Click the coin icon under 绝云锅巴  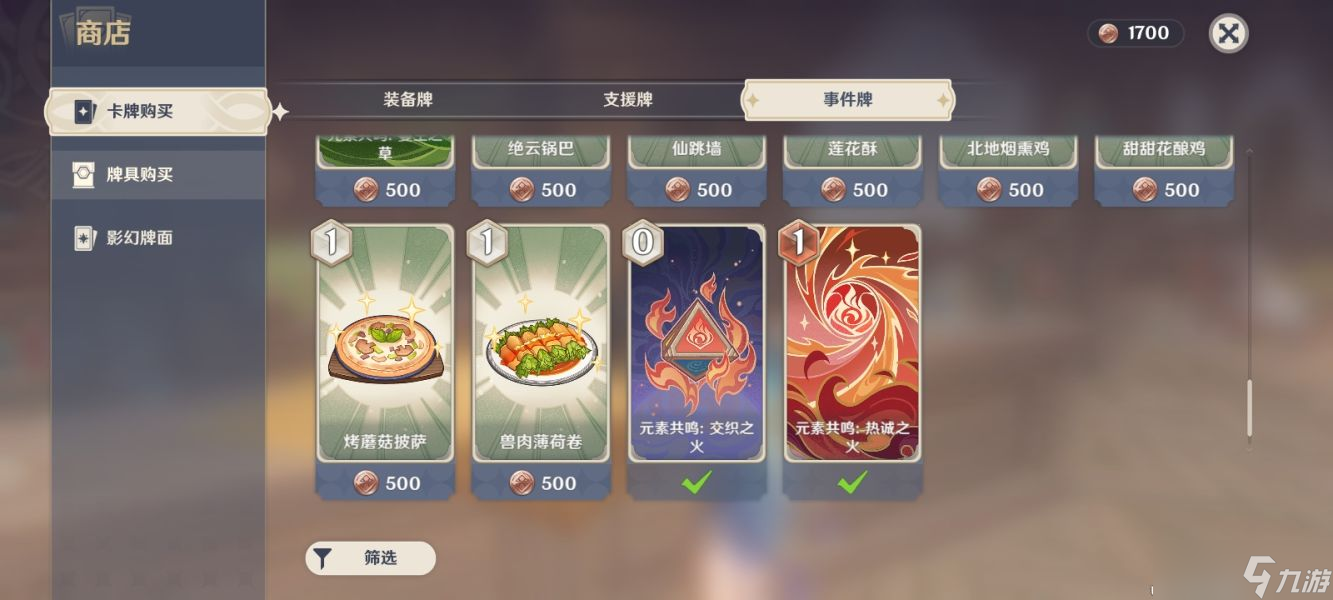coord(522,189)
